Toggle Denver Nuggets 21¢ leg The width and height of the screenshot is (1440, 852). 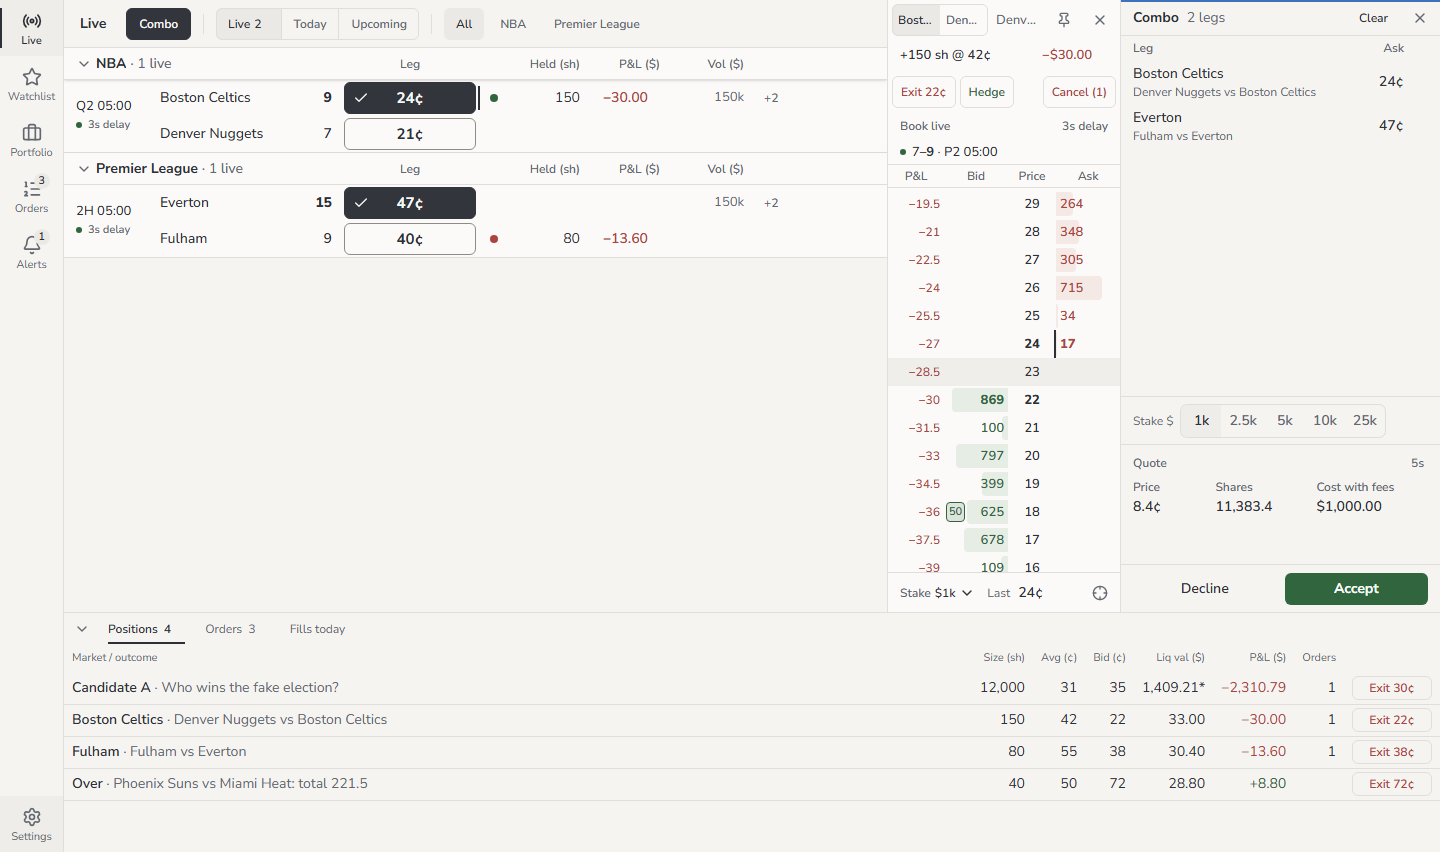point(410,134)
